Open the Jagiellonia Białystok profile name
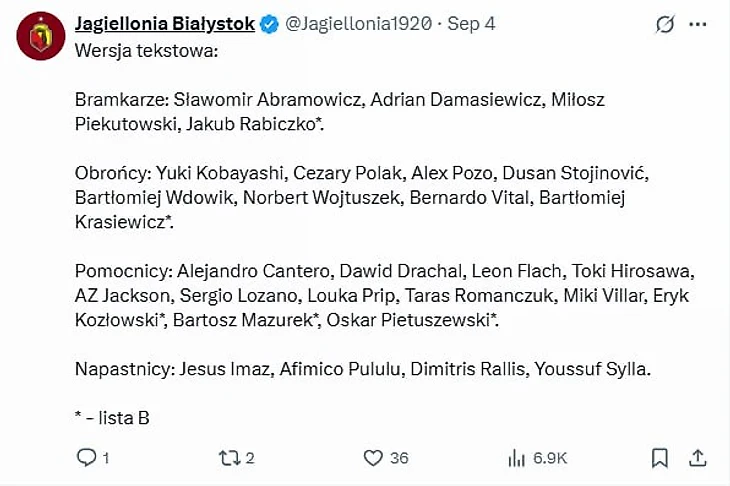The height and width of the screenshot is (486, 730). coord(165,23)
